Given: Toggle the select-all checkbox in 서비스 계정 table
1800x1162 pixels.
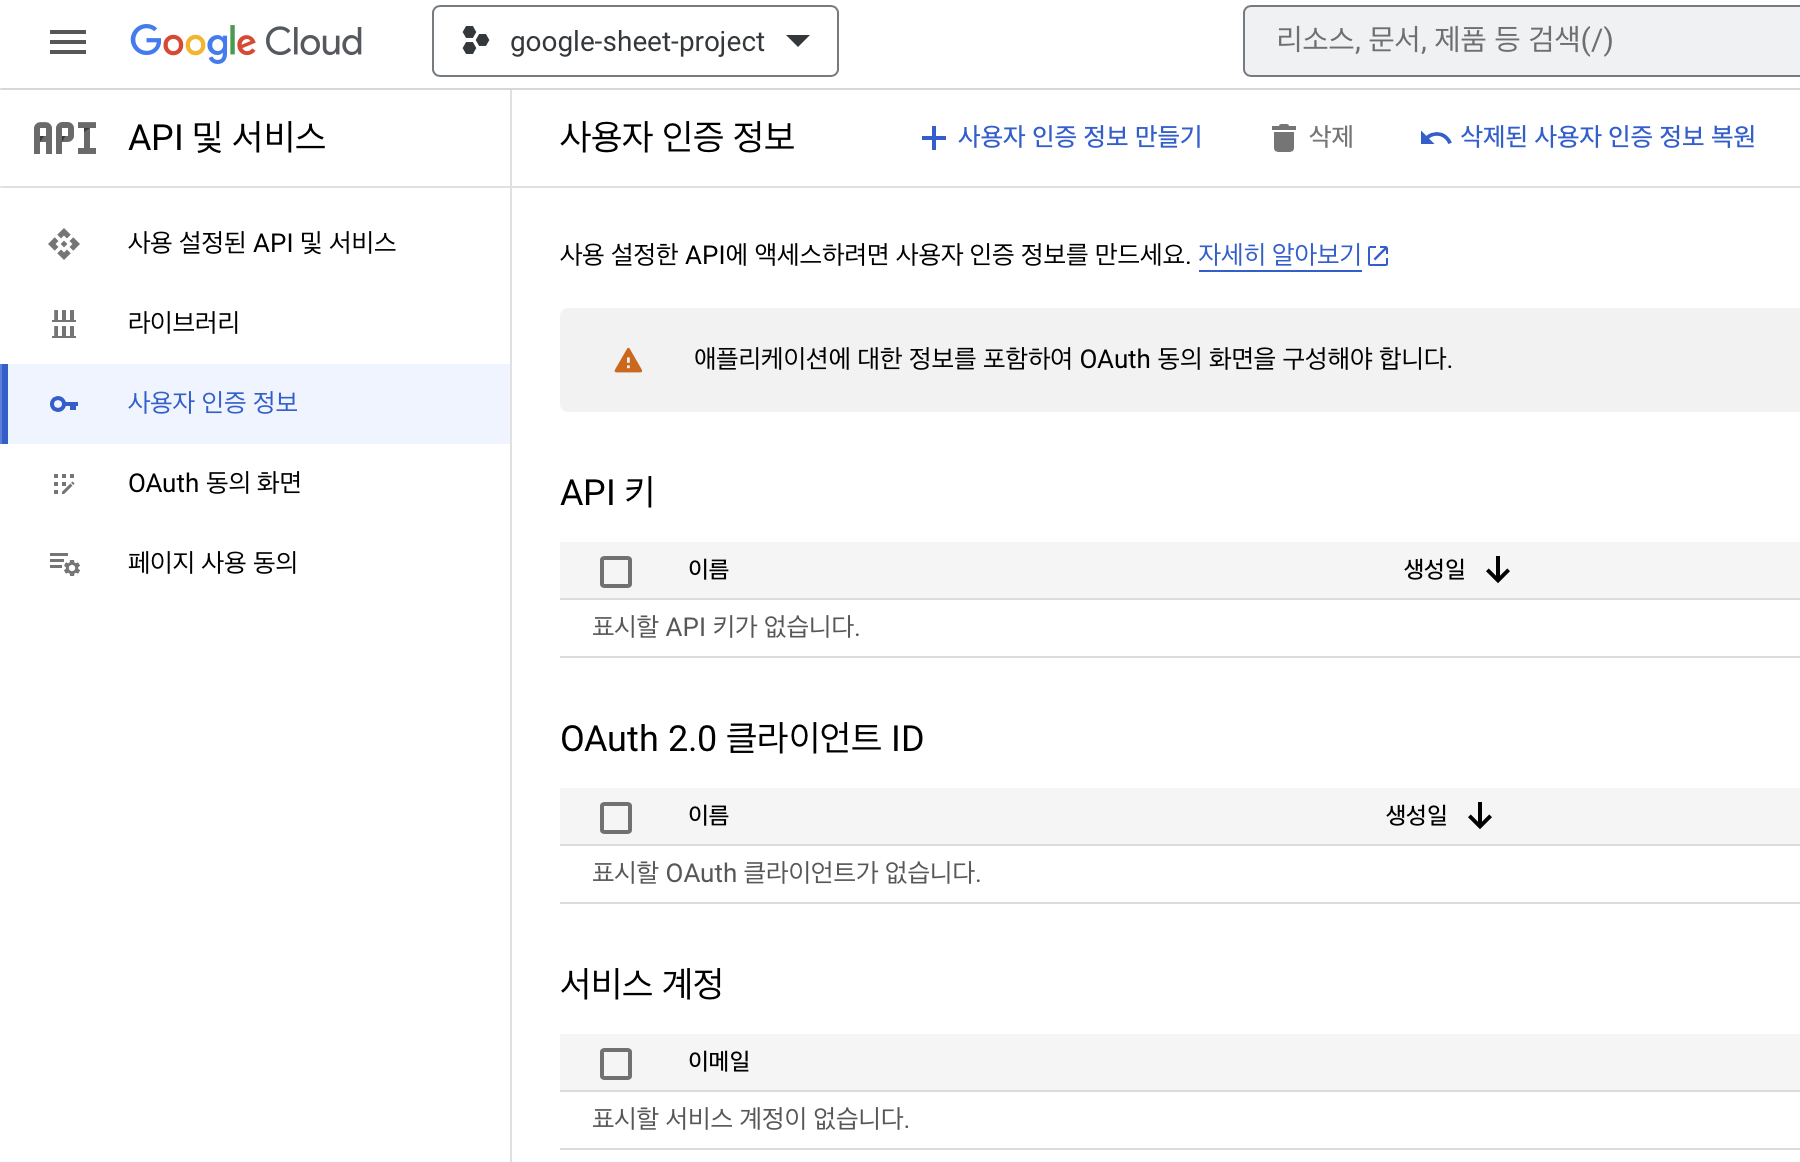Looking at the screenshot, I should tap(616, 1064).
